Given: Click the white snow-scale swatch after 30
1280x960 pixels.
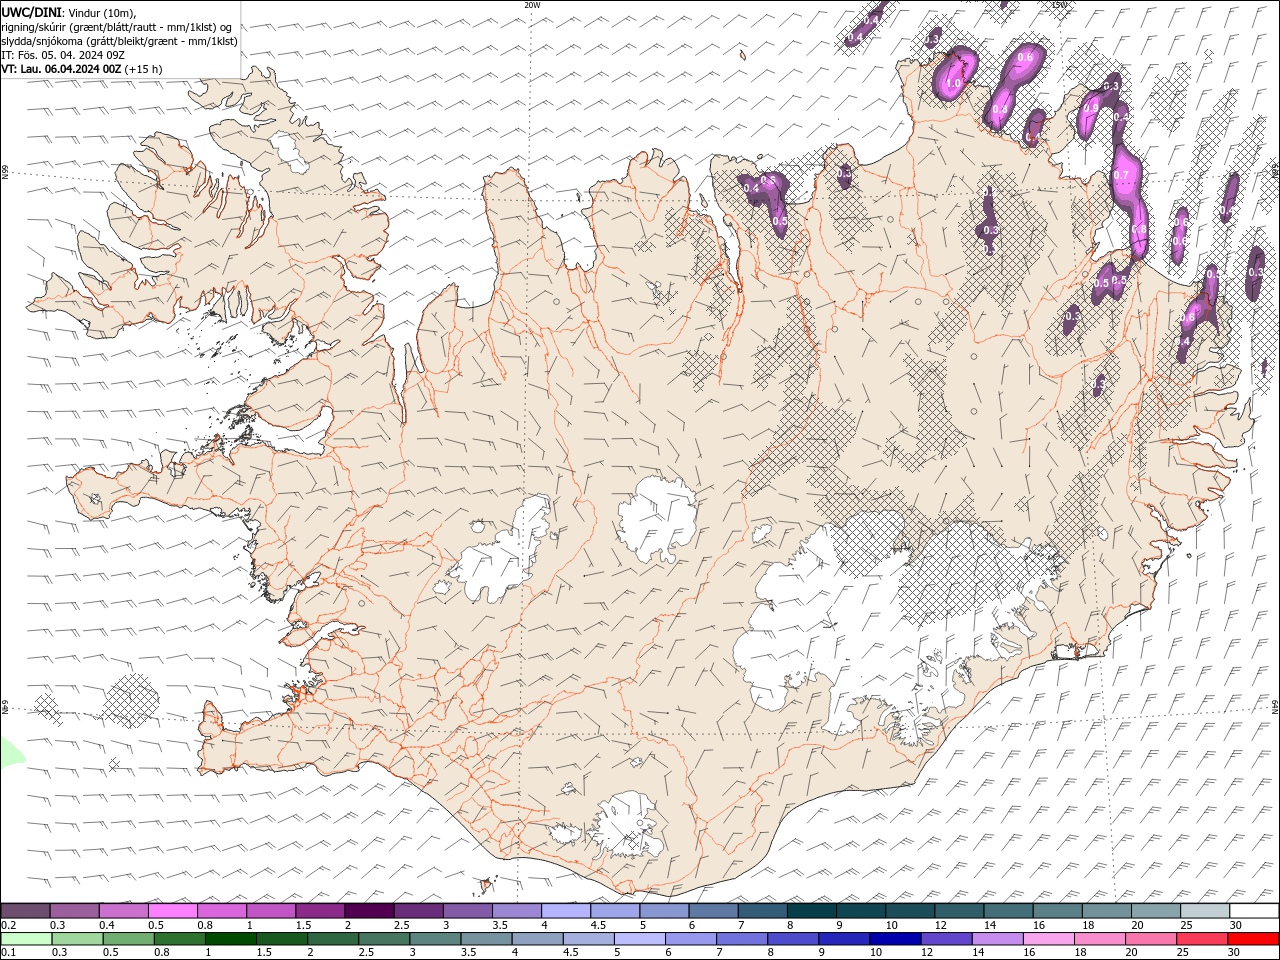Looking at the screenshot, I should pyautogui.click(x=1254, y=911).
